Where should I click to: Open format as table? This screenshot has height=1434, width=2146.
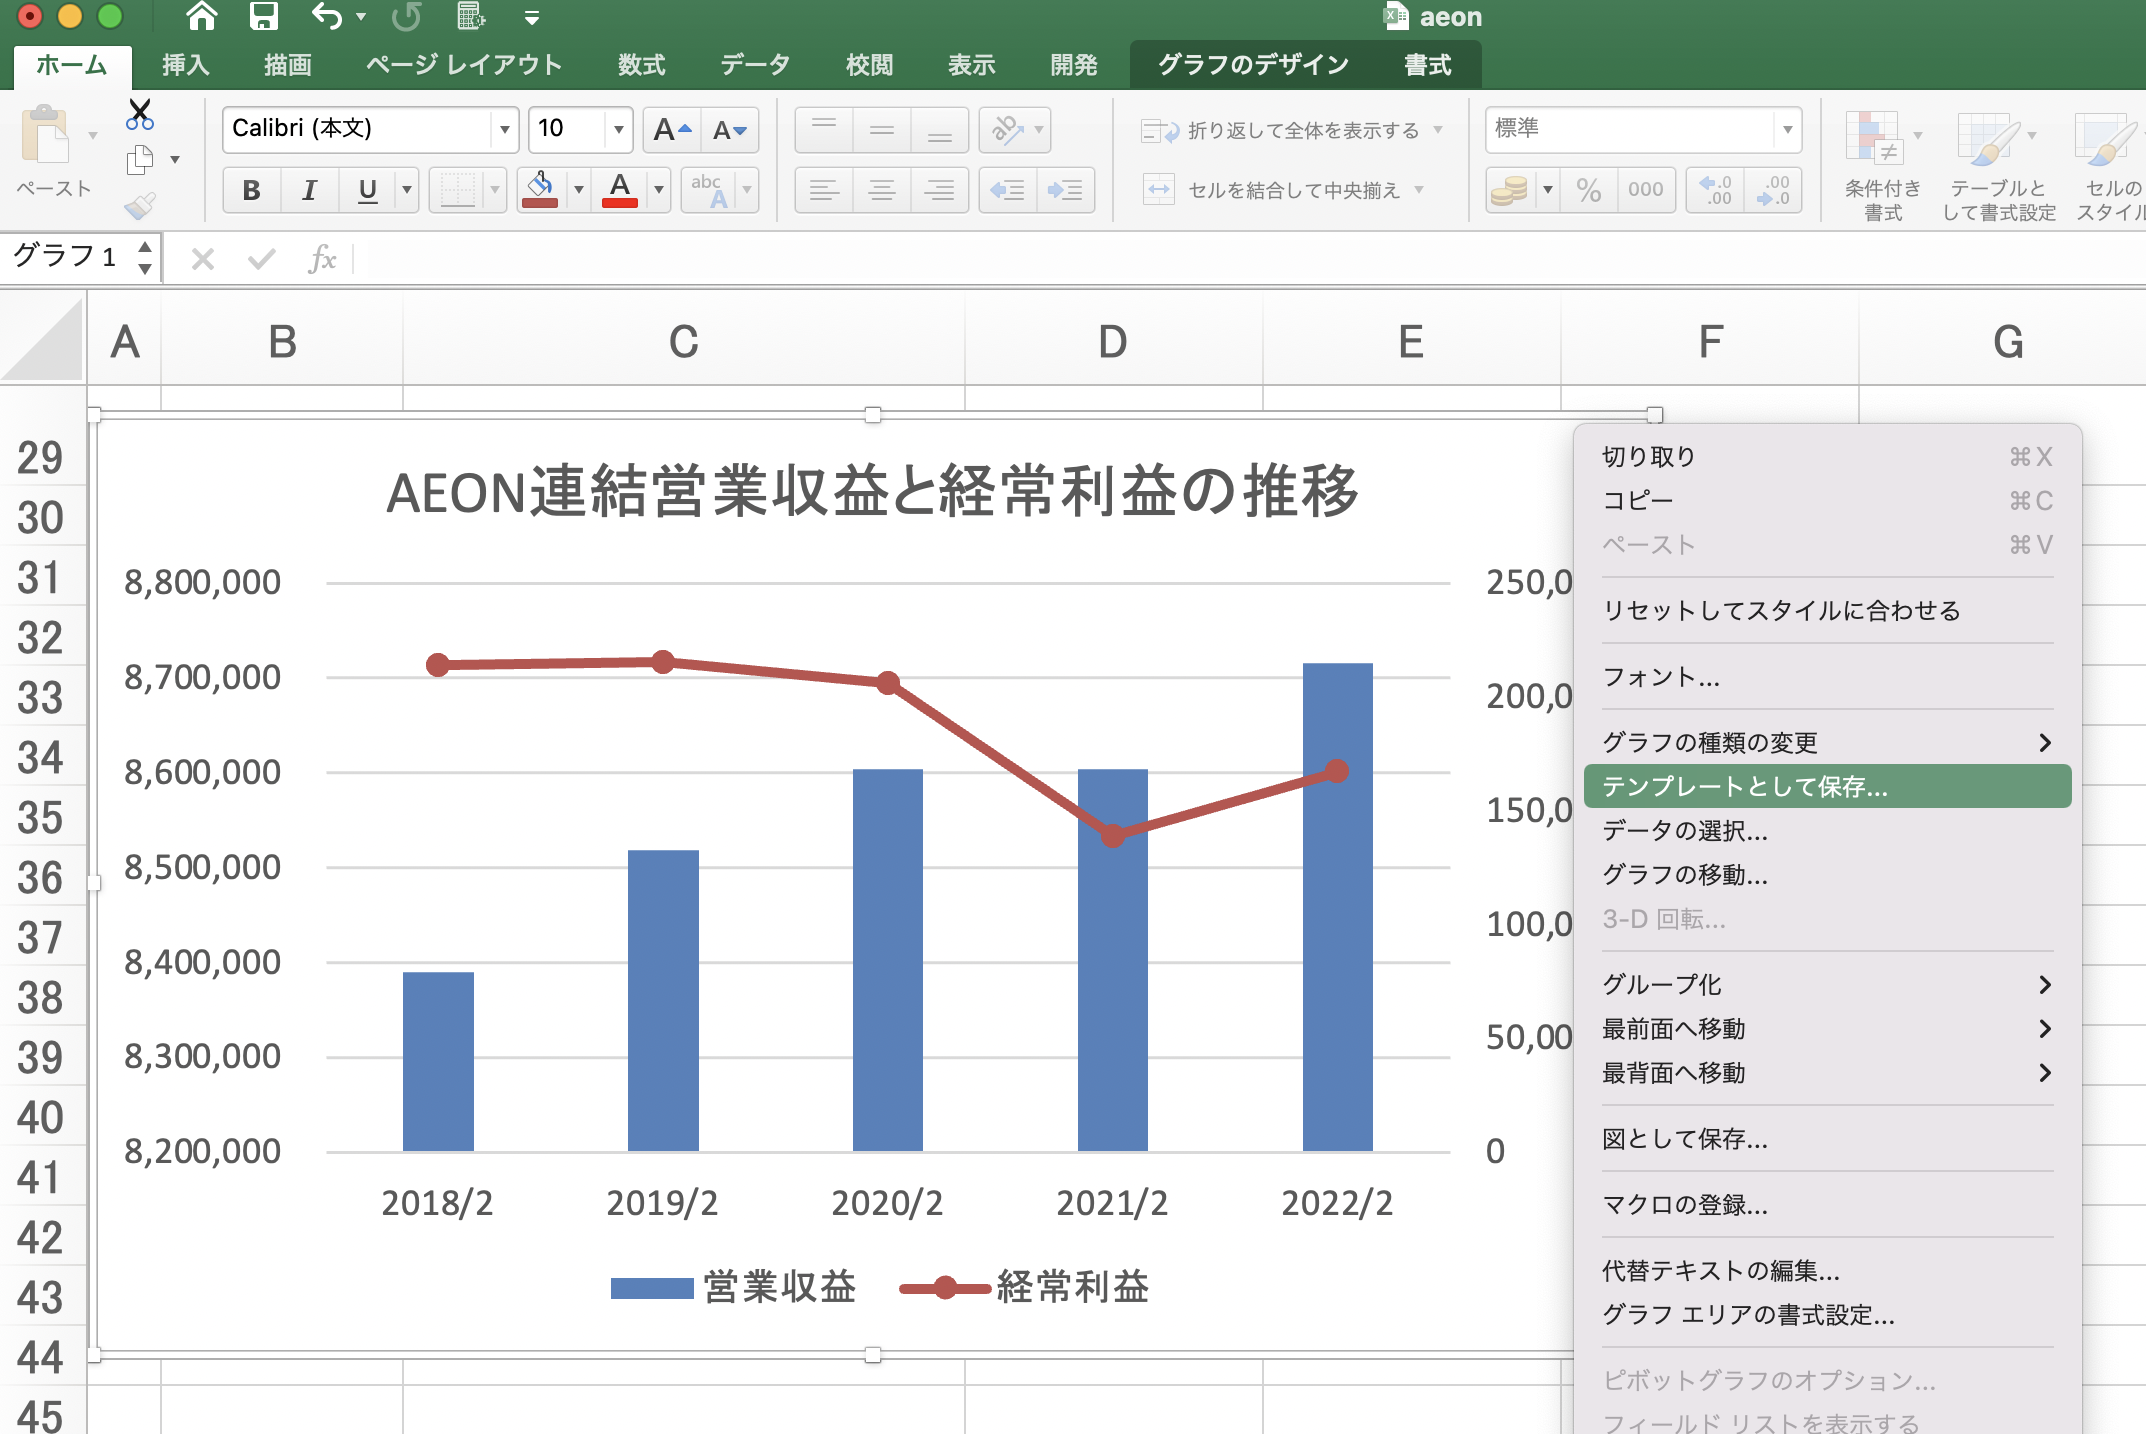coord(1998,165)
